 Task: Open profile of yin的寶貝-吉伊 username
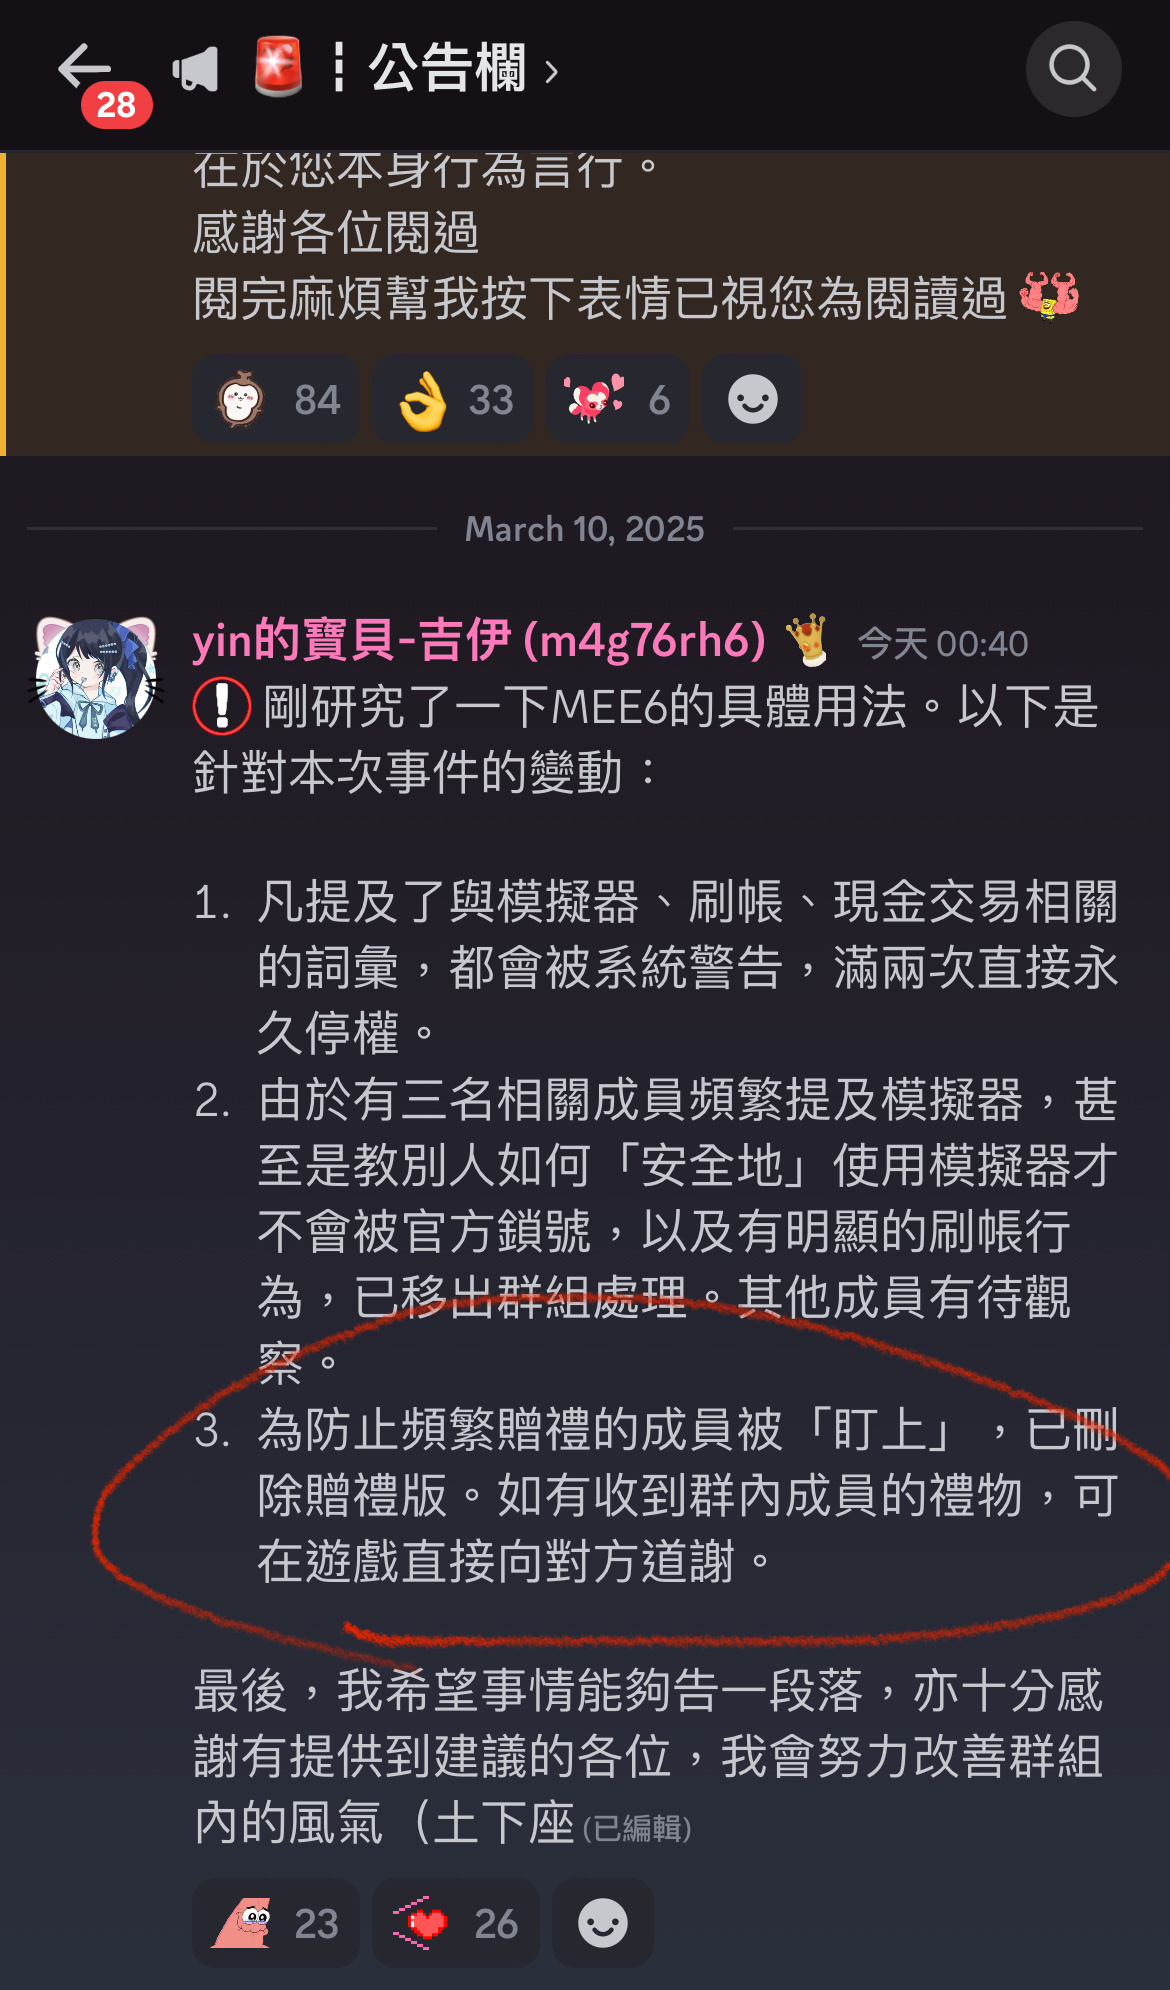479,641
